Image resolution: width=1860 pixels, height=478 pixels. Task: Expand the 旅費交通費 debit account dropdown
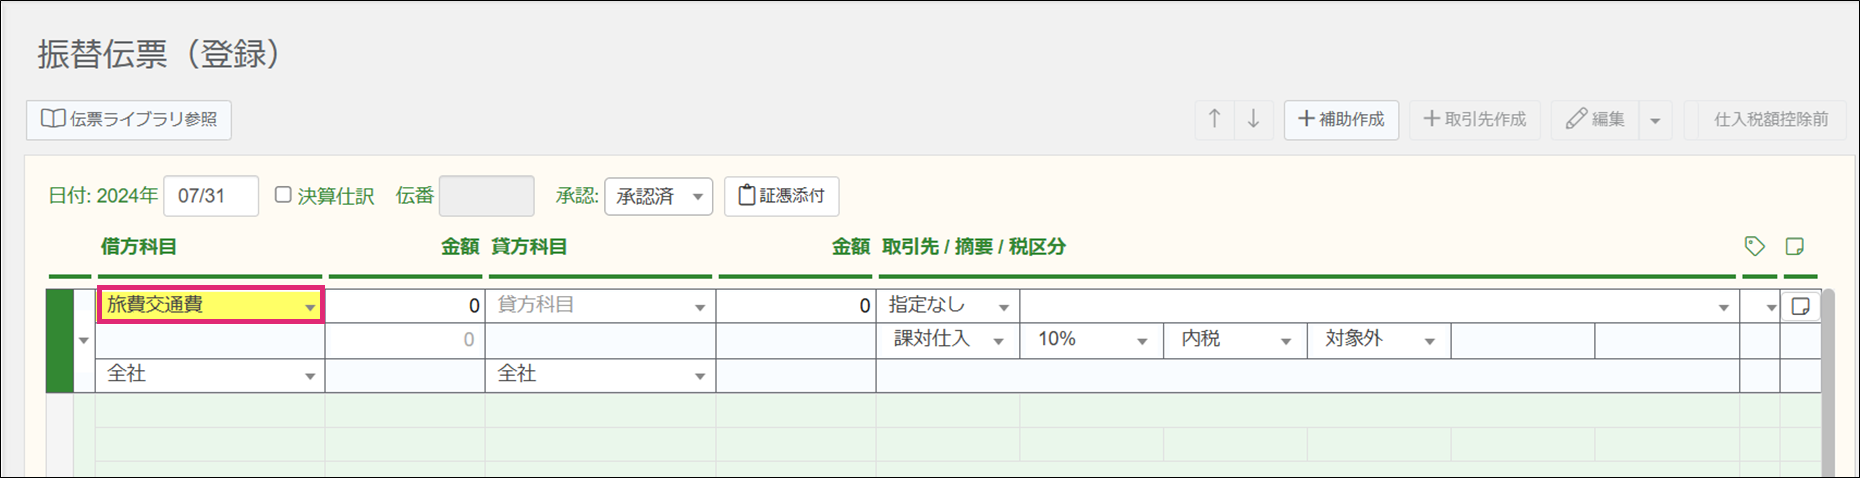tap(310, 307)
